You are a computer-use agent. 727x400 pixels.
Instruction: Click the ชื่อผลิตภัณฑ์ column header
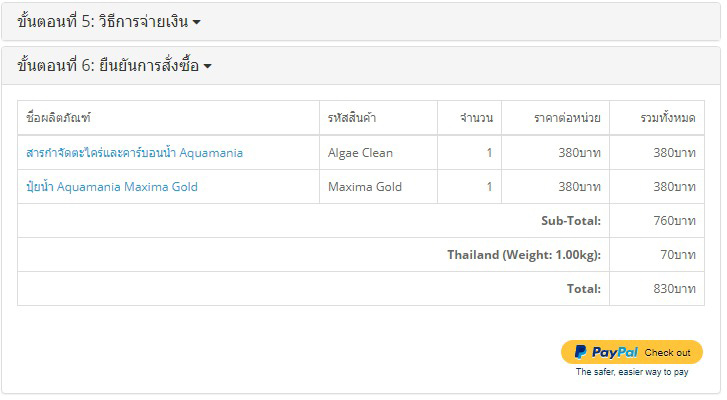[x=58, y=118]
